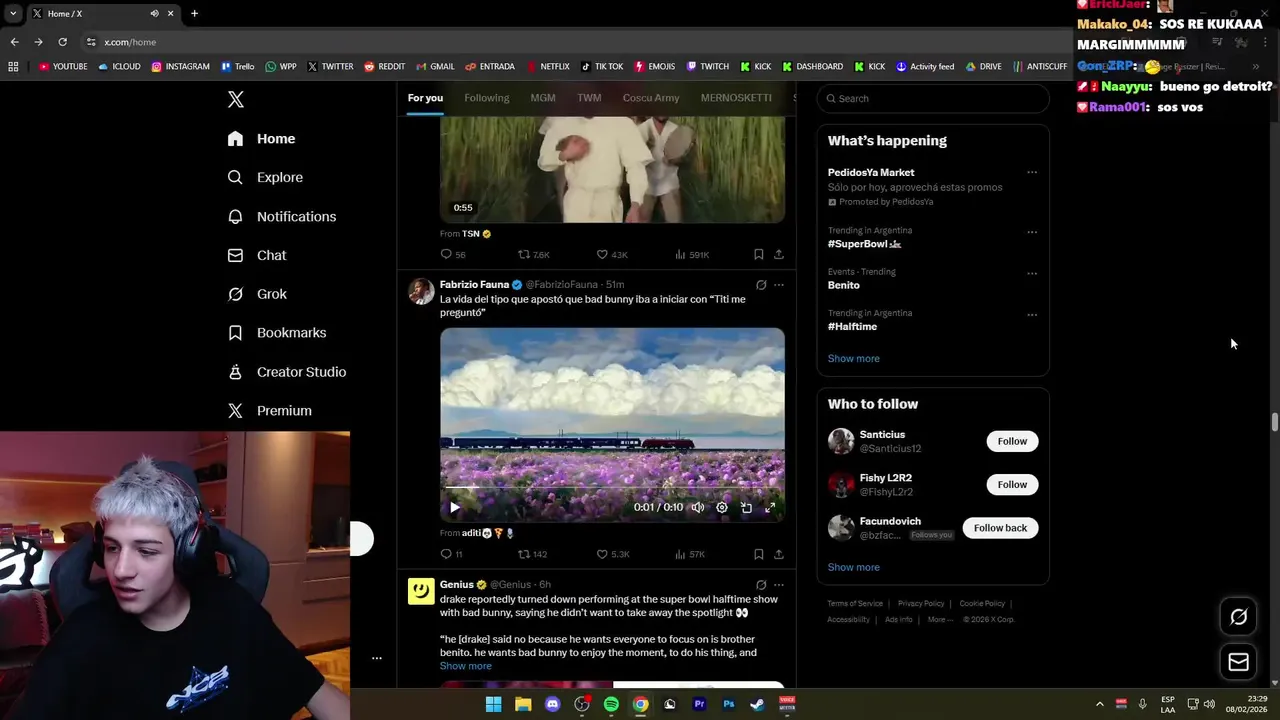Open Premium in the sidebar
Screen dimensions: 1280x720
pyautogui.click(x=269, y=410)
